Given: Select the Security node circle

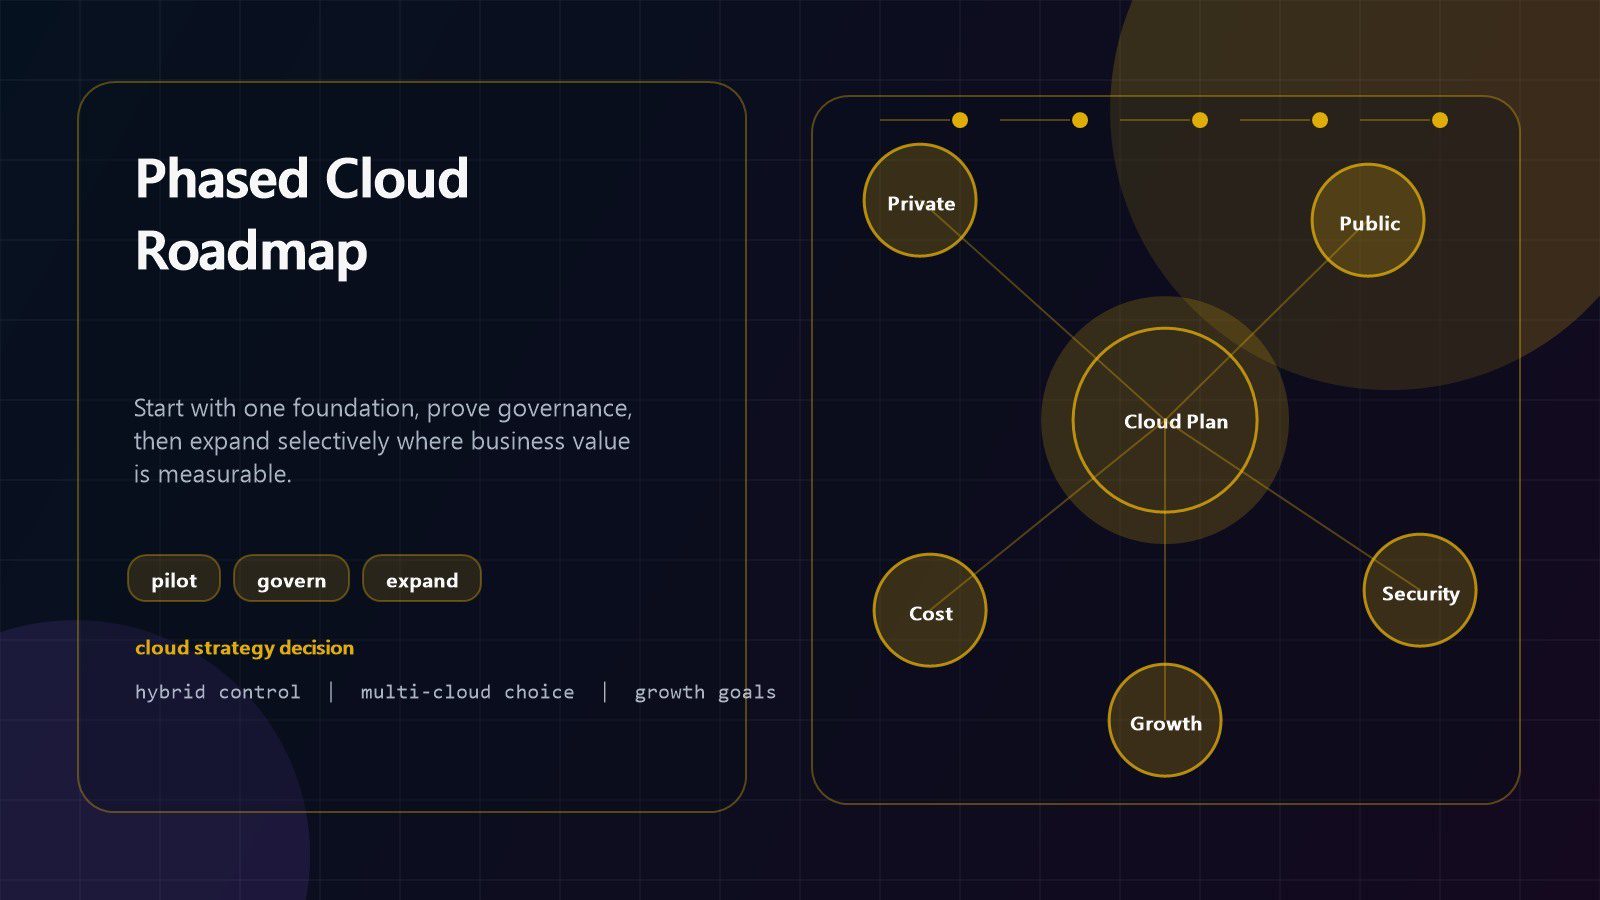Looking at the screenshot, I should [x=1420, y=591].
